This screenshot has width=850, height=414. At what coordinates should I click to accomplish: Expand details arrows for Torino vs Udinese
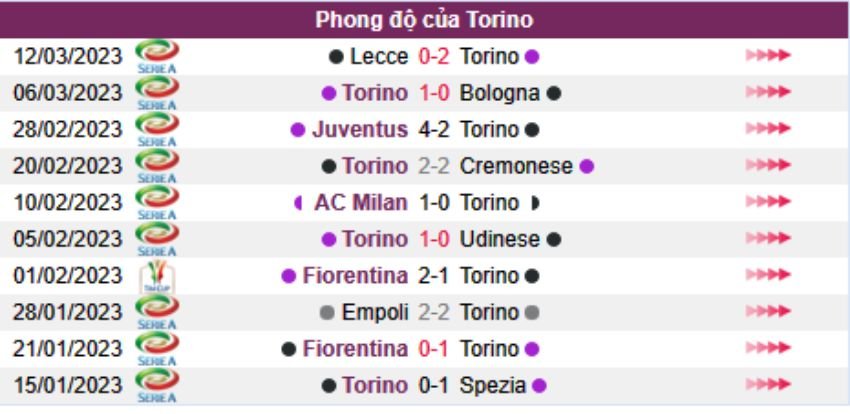point(768,240)
